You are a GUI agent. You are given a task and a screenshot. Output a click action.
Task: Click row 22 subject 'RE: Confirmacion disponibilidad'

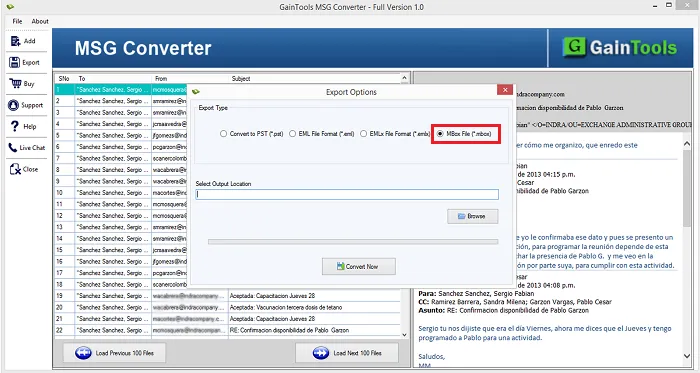click(x=289, y=330)
